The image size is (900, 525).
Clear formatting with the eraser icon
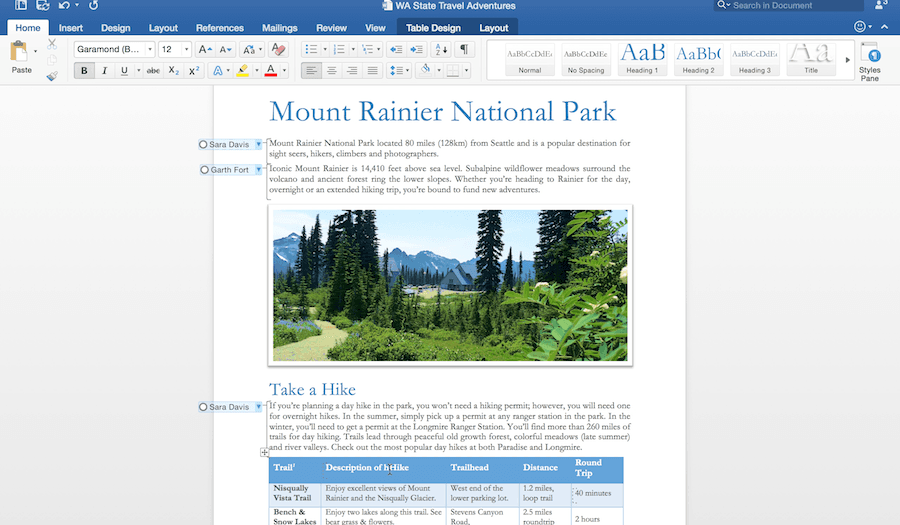278,49
